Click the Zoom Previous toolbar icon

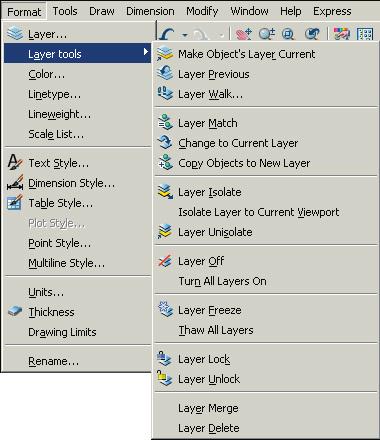click(312, 34)
